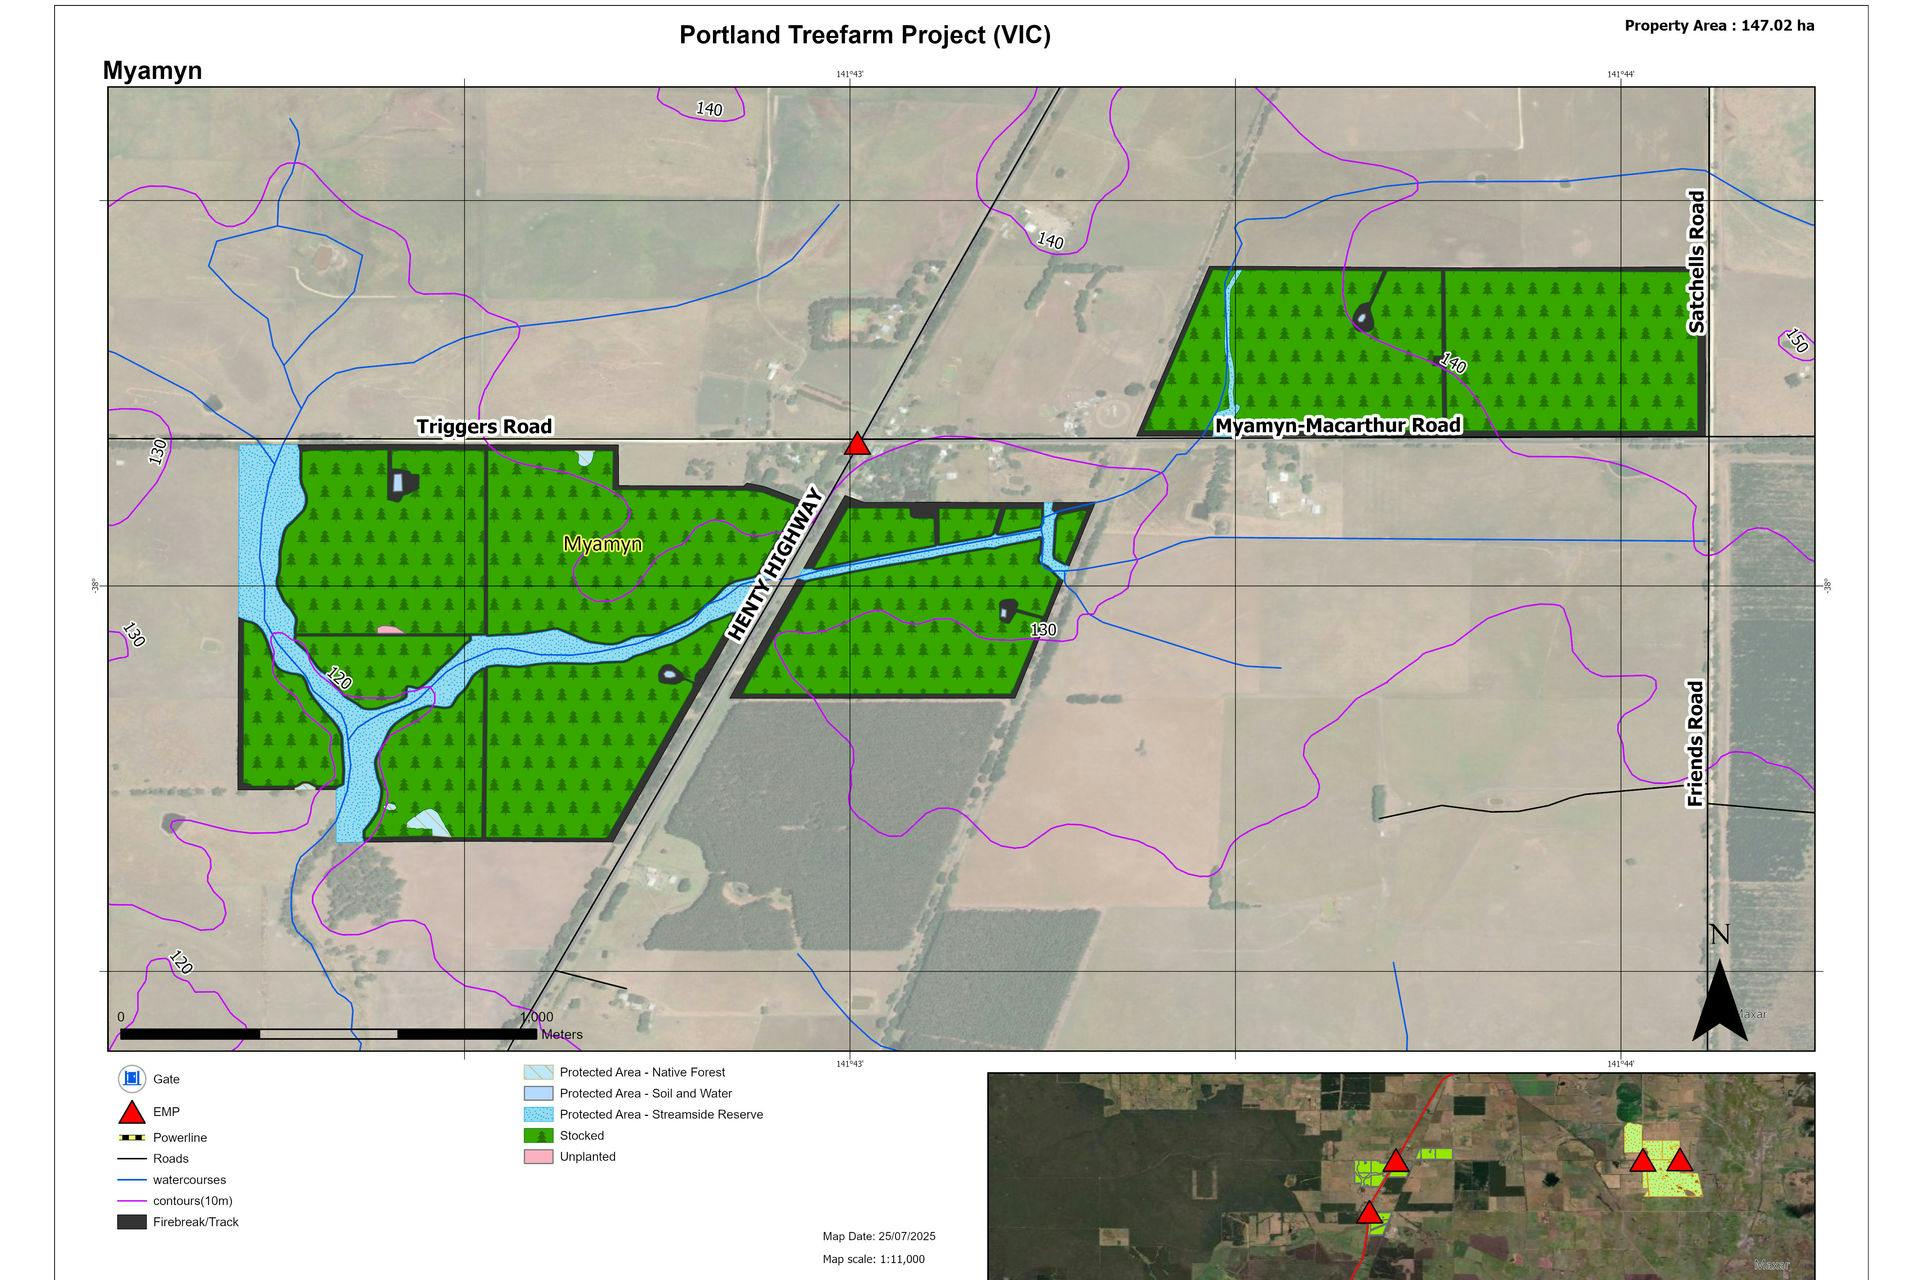The height and width of the screenshot is (1280, 1920).
Task: Click the pink unplanted patch within the plantation
Action: point(390,630)
